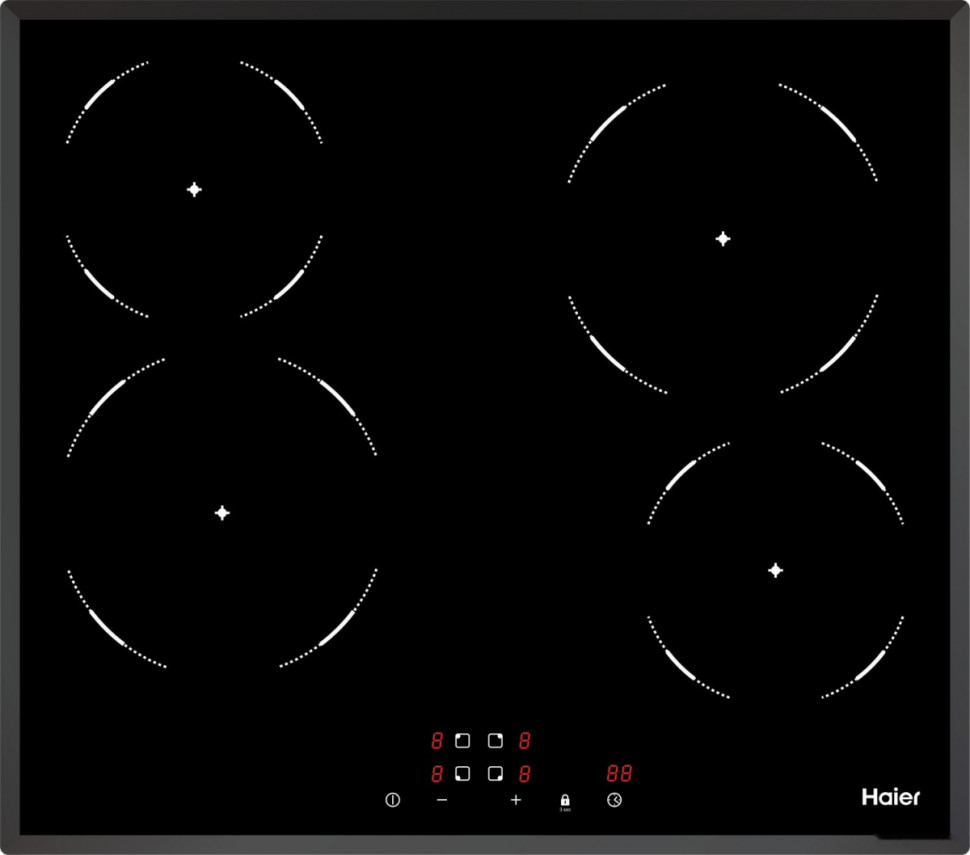
Task: Click the rear-left zone power level digit
Action: (x=437, y=741)
